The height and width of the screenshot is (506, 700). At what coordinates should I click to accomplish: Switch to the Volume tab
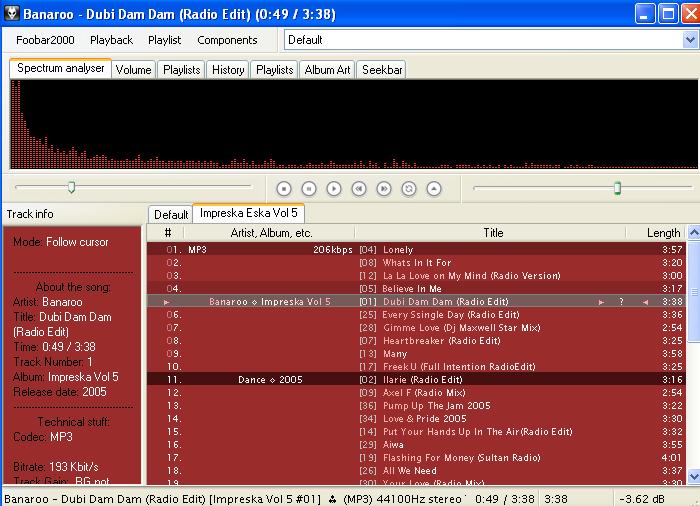coord(133,70)
